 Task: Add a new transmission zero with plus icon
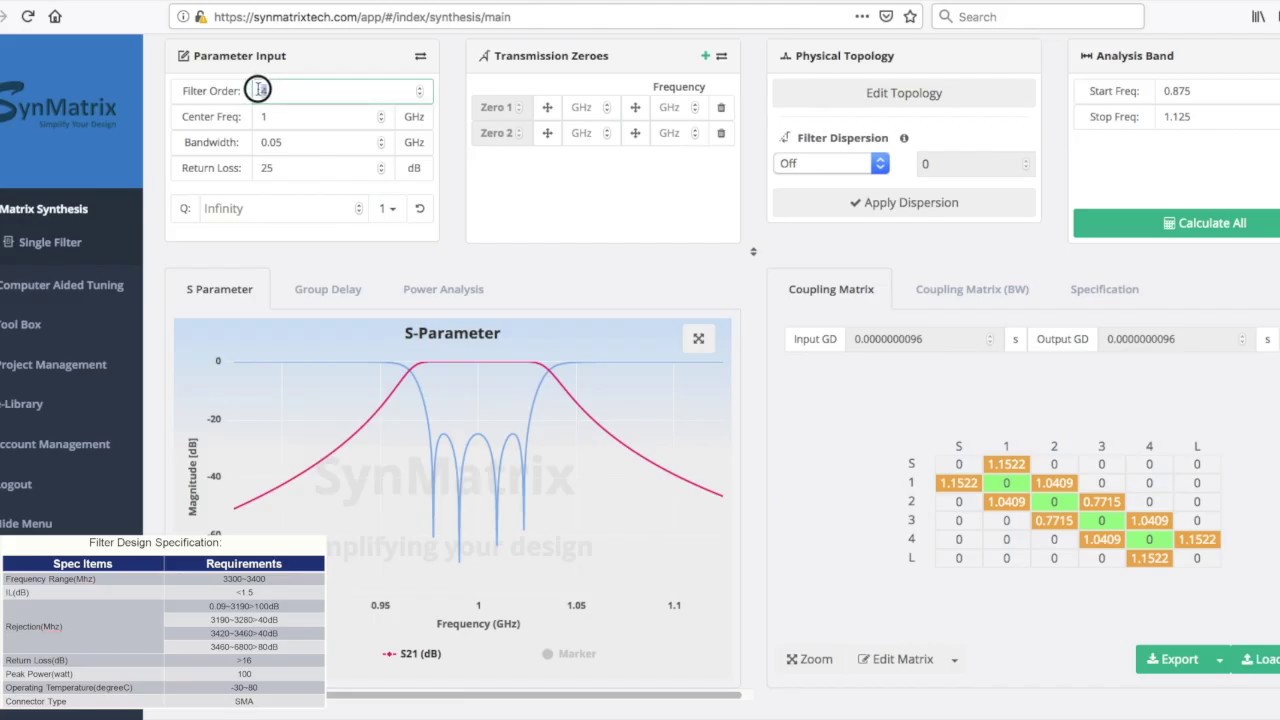click(705, 56)
